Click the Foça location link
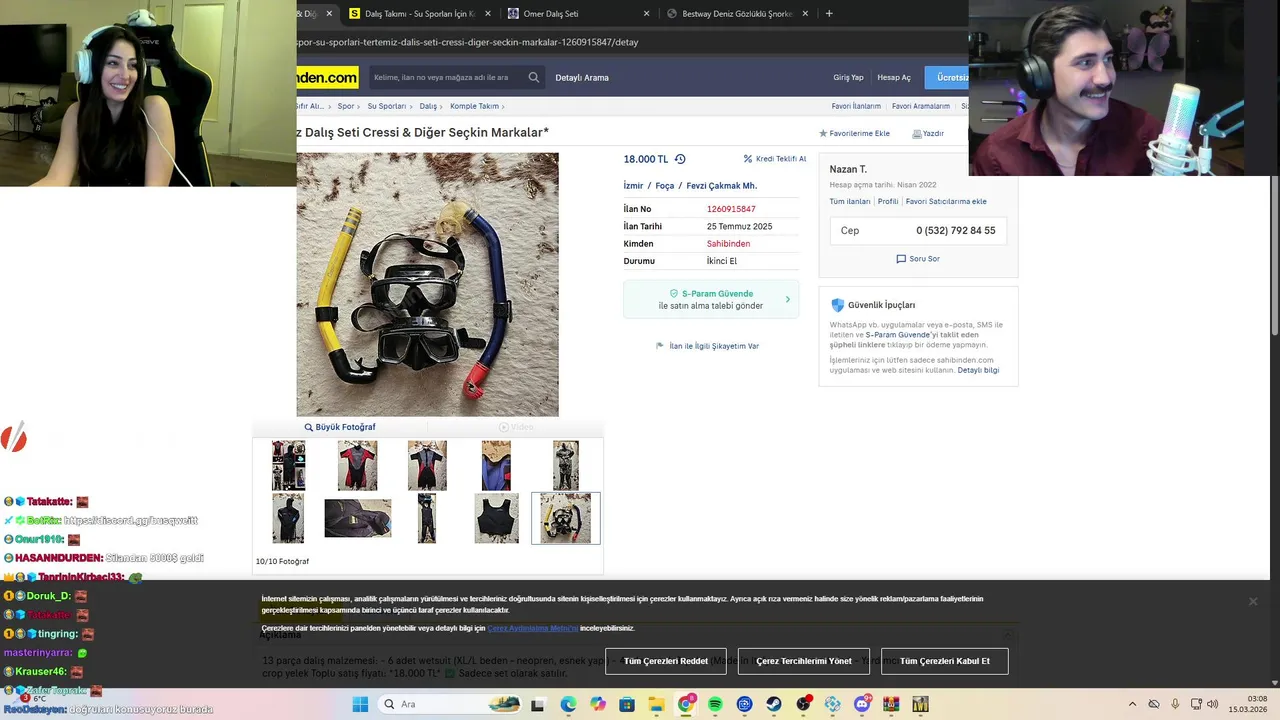Screen dimensions: 1280x720 coord(665,186)
